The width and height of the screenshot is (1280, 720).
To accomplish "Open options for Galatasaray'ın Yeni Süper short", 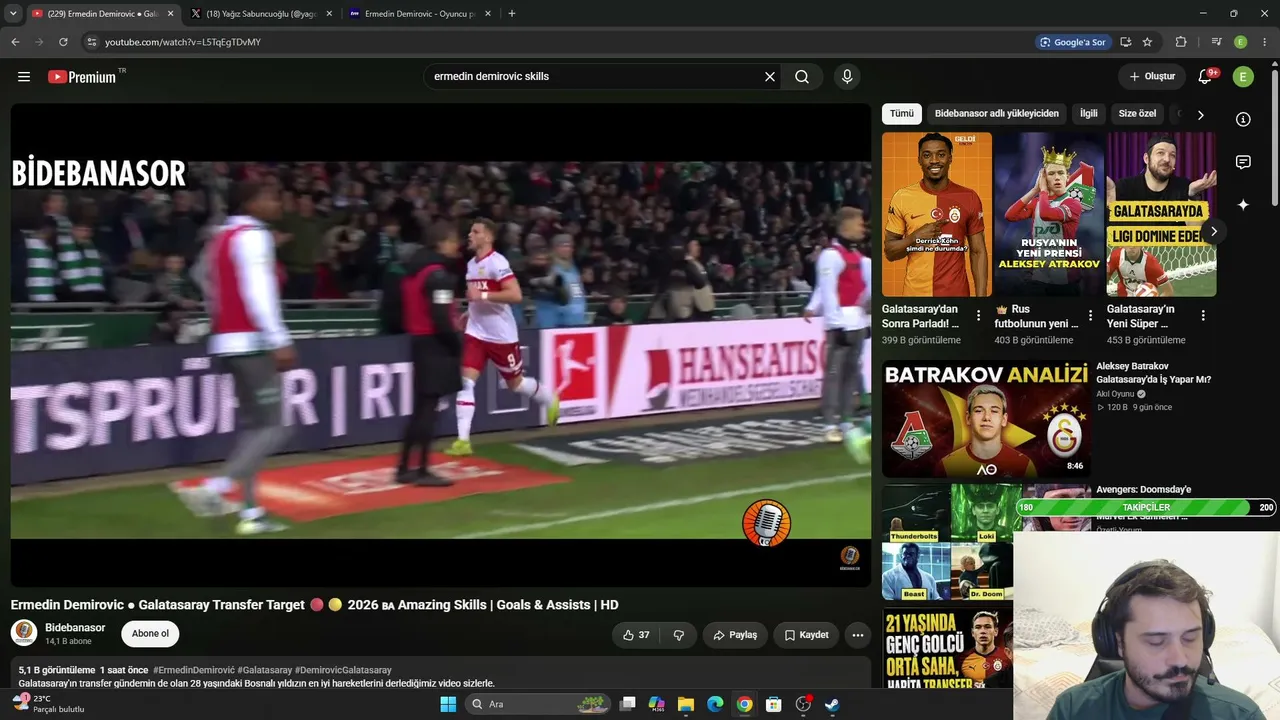I will pos(1203,316).
